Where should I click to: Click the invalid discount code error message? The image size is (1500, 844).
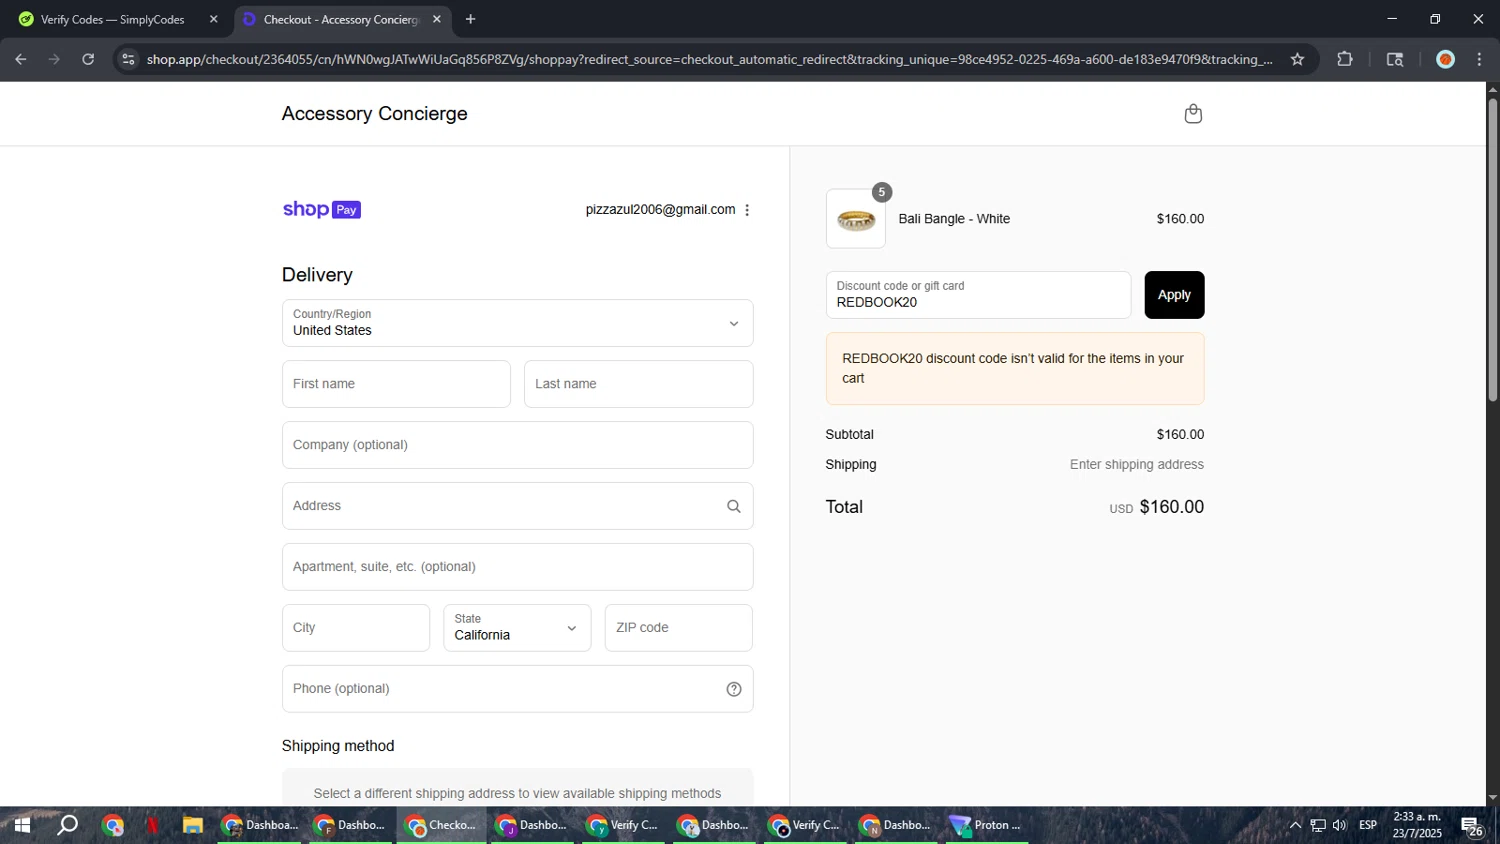click(x=1015, y=369)
